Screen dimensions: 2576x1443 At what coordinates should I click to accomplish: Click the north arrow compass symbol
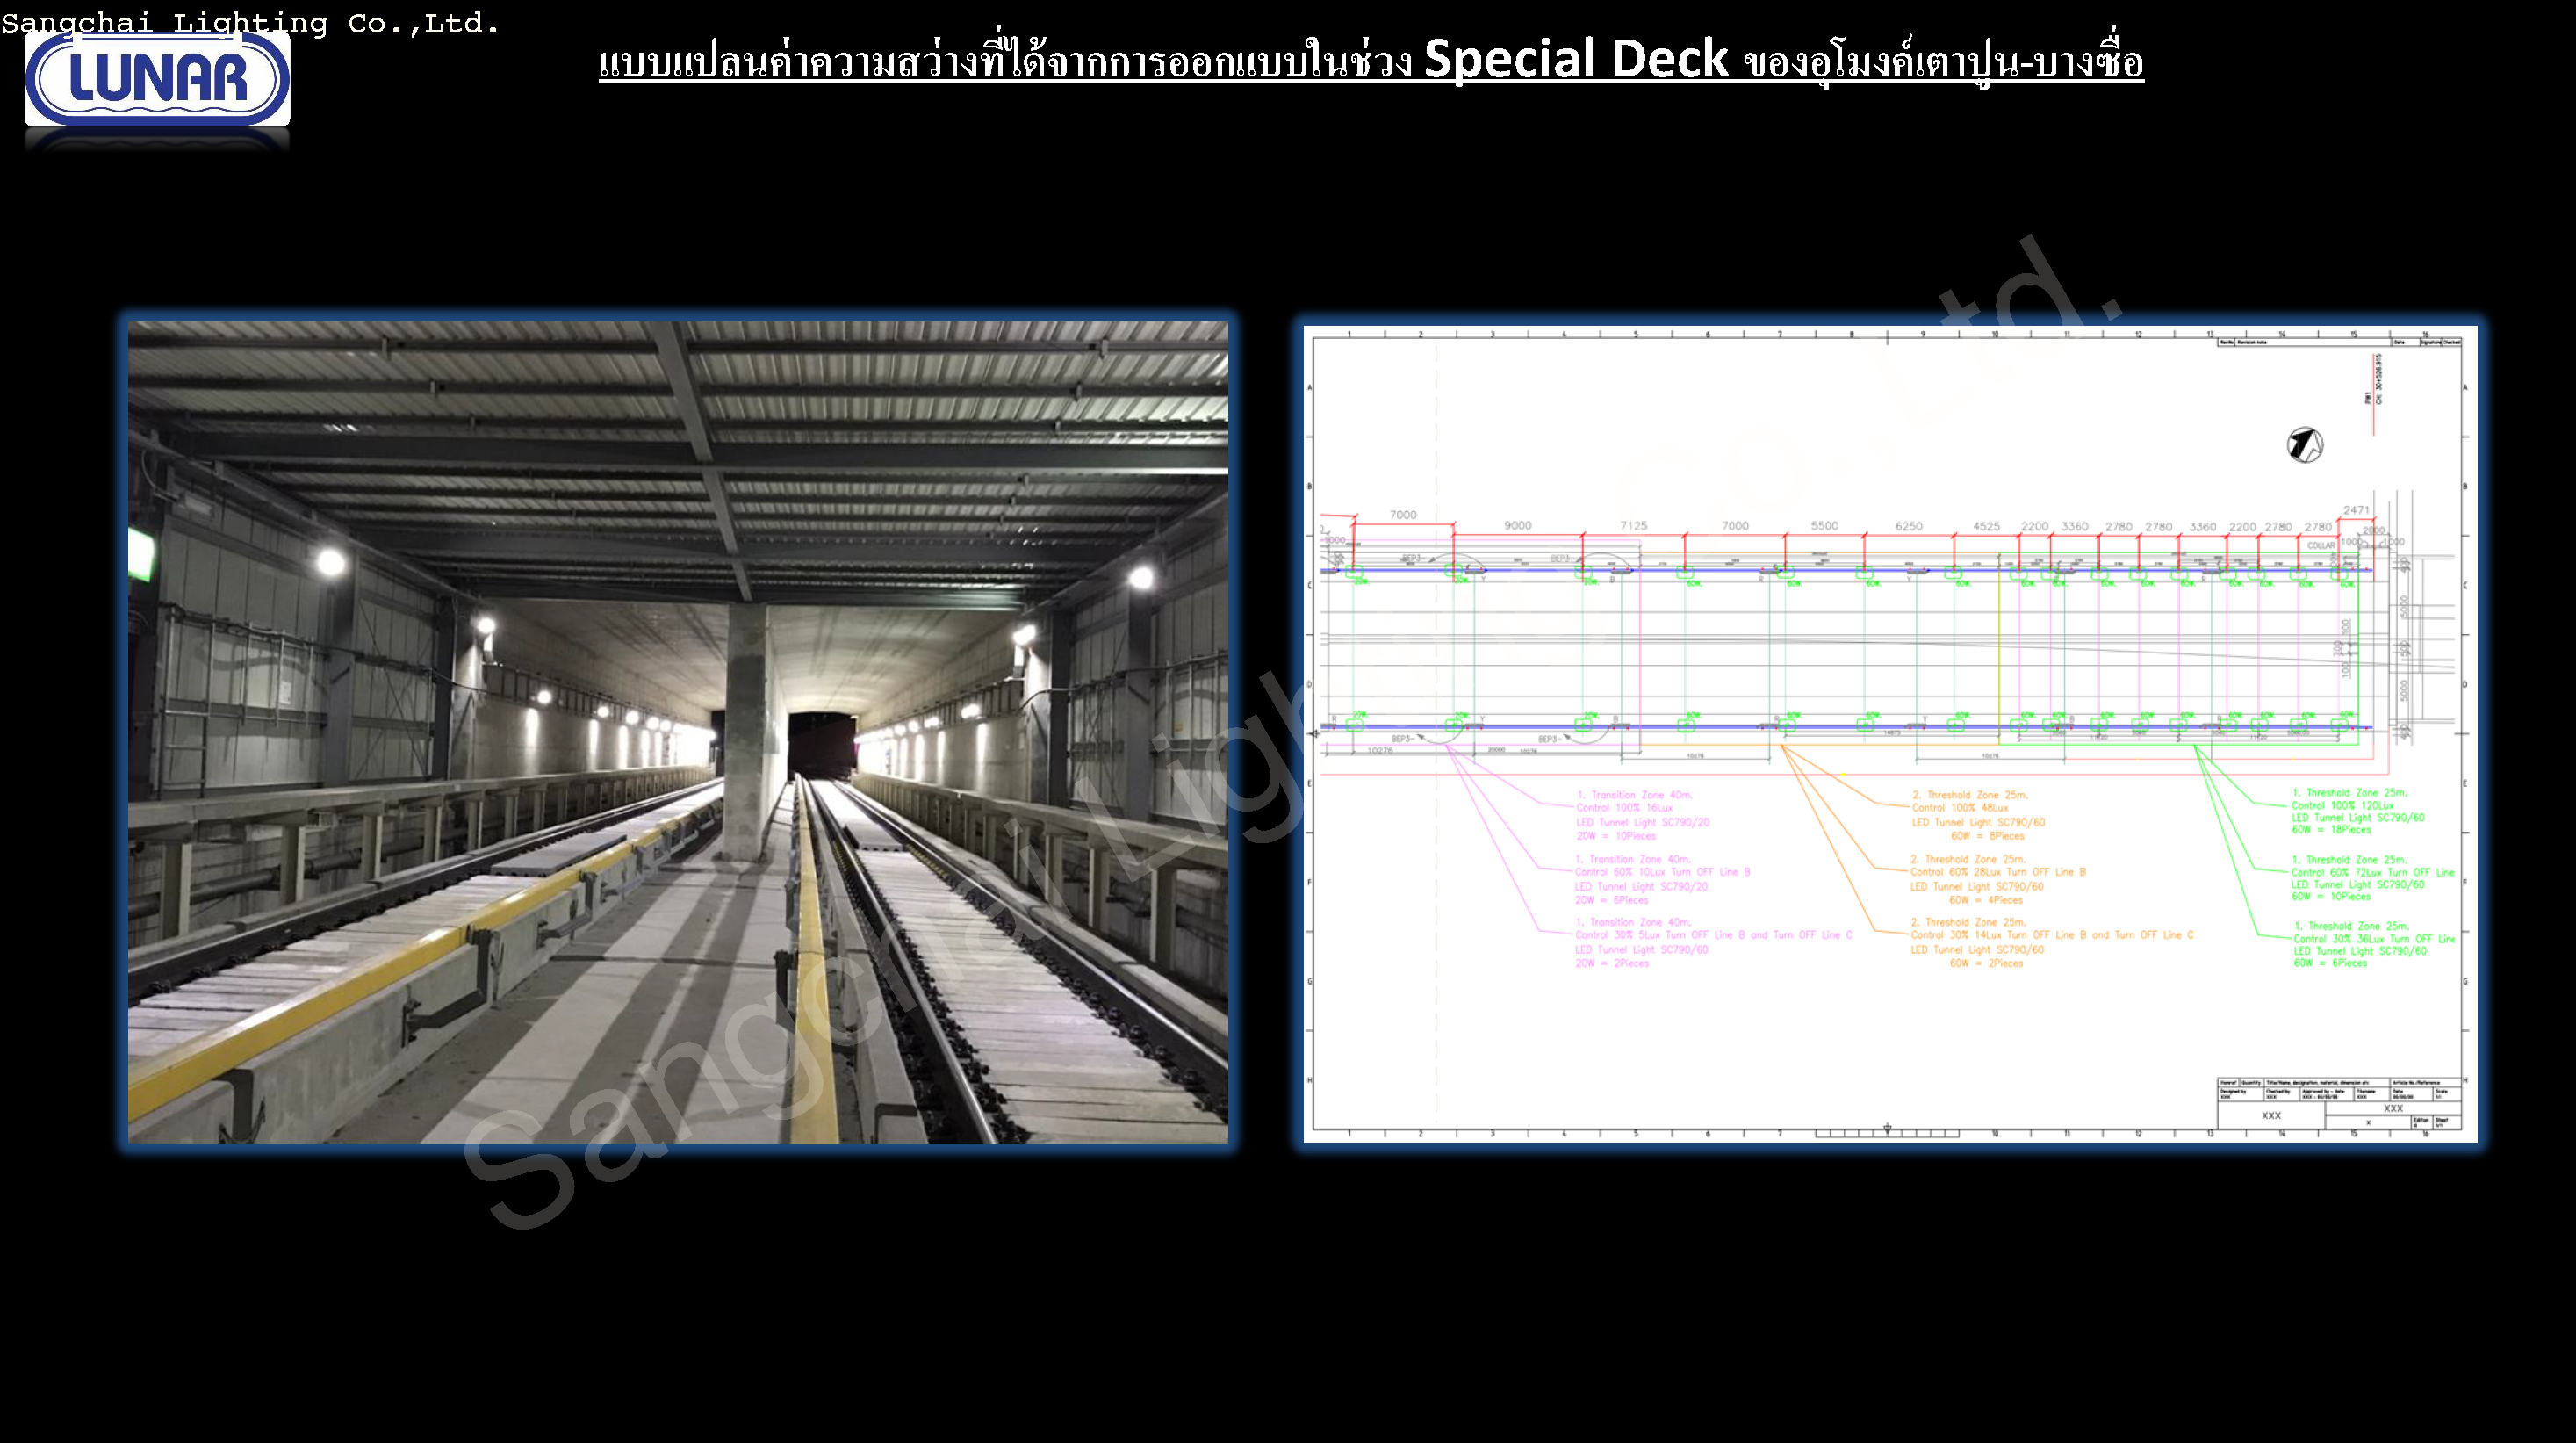[x=2304, y=445]
